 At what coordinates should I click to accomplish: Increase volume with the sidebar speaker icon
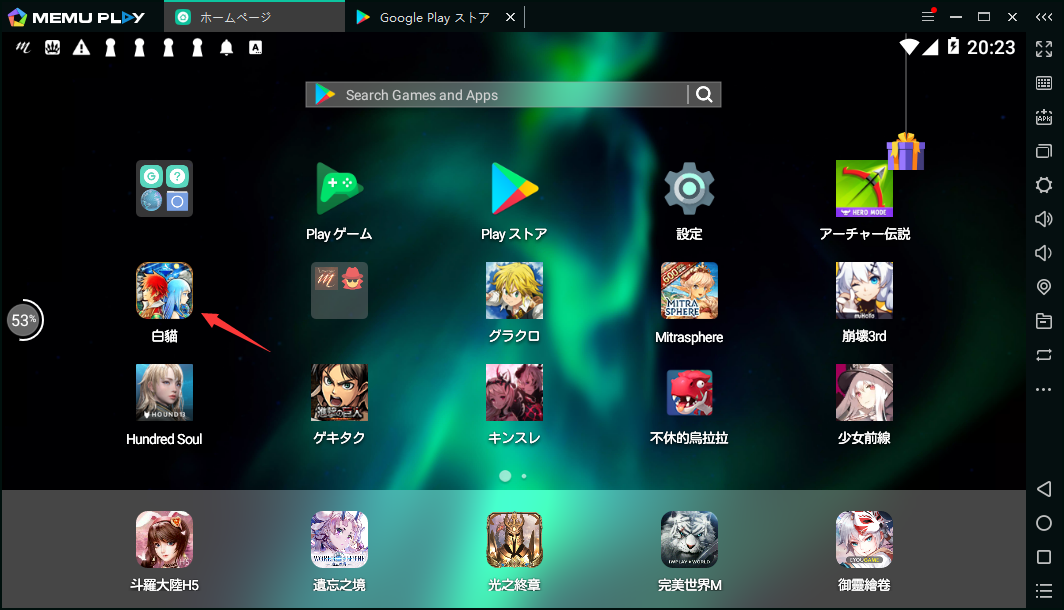click(1044, 219)
